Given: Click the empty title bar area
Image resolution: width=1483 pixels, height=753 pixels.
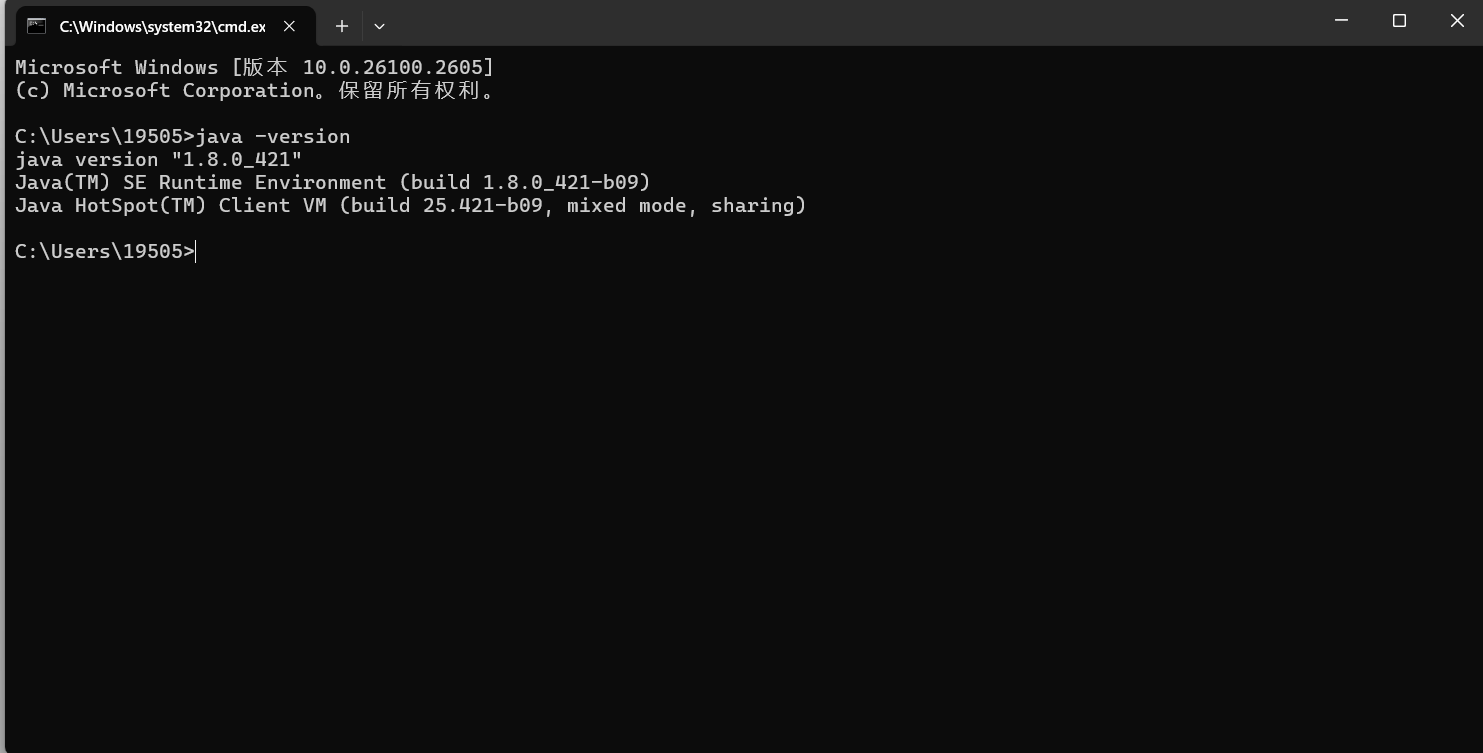Looking at the screenshot, I should (850, 24).
